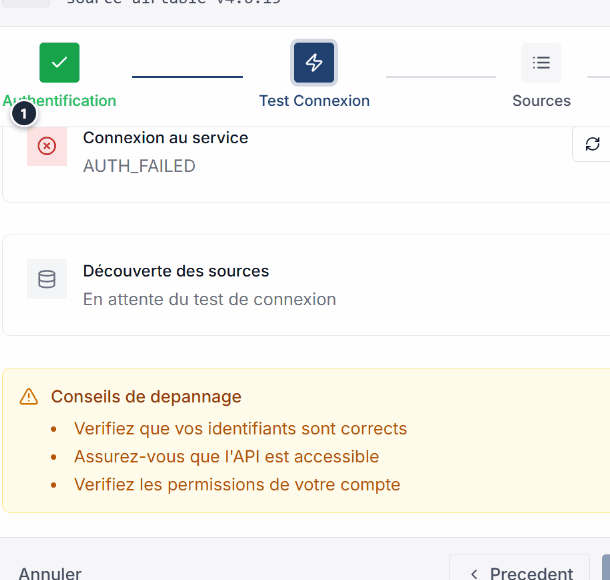Click the red error X icon

pos(47,146)
